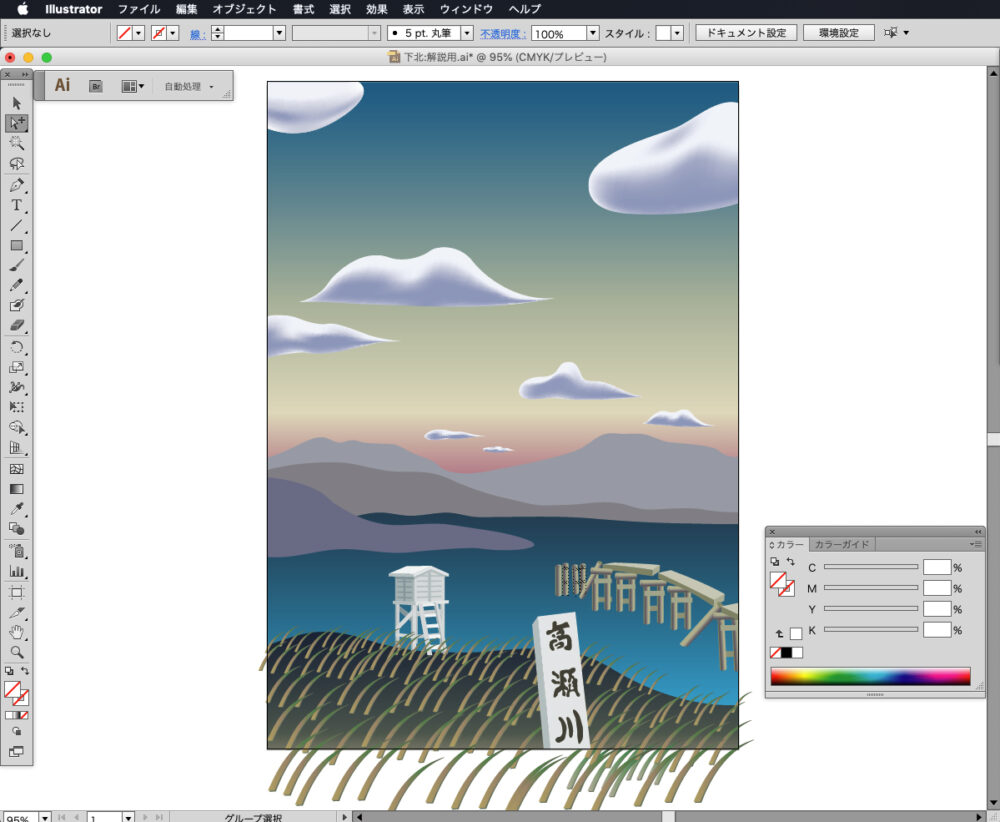1000x822 pixels.
Task: Click the 環境設定 button
Action: (838, 33)
